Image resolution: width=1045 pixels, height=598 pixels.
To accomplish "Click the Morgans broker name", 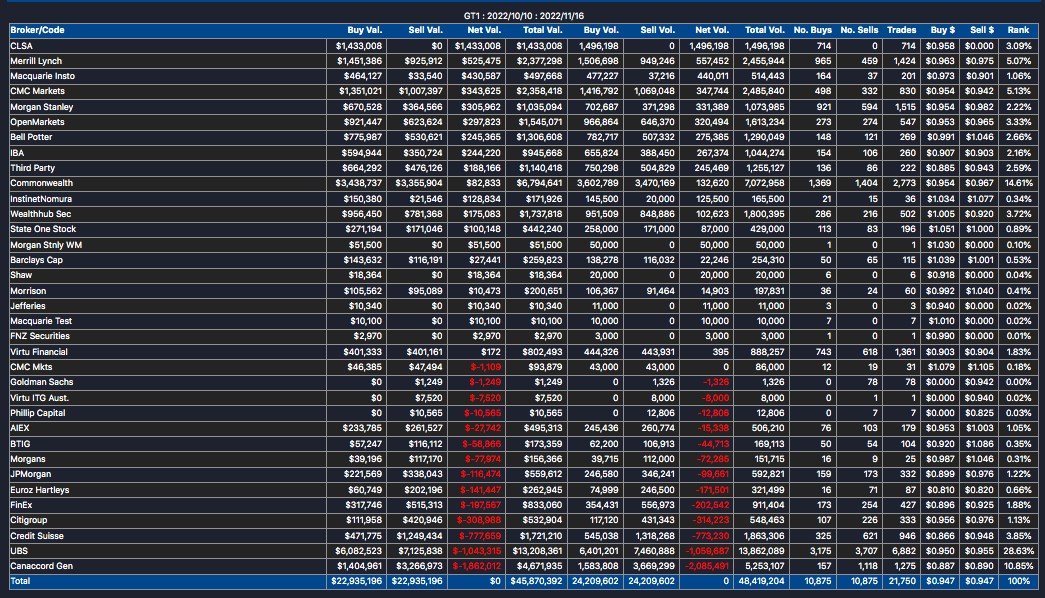I will [x=27, y=459].
